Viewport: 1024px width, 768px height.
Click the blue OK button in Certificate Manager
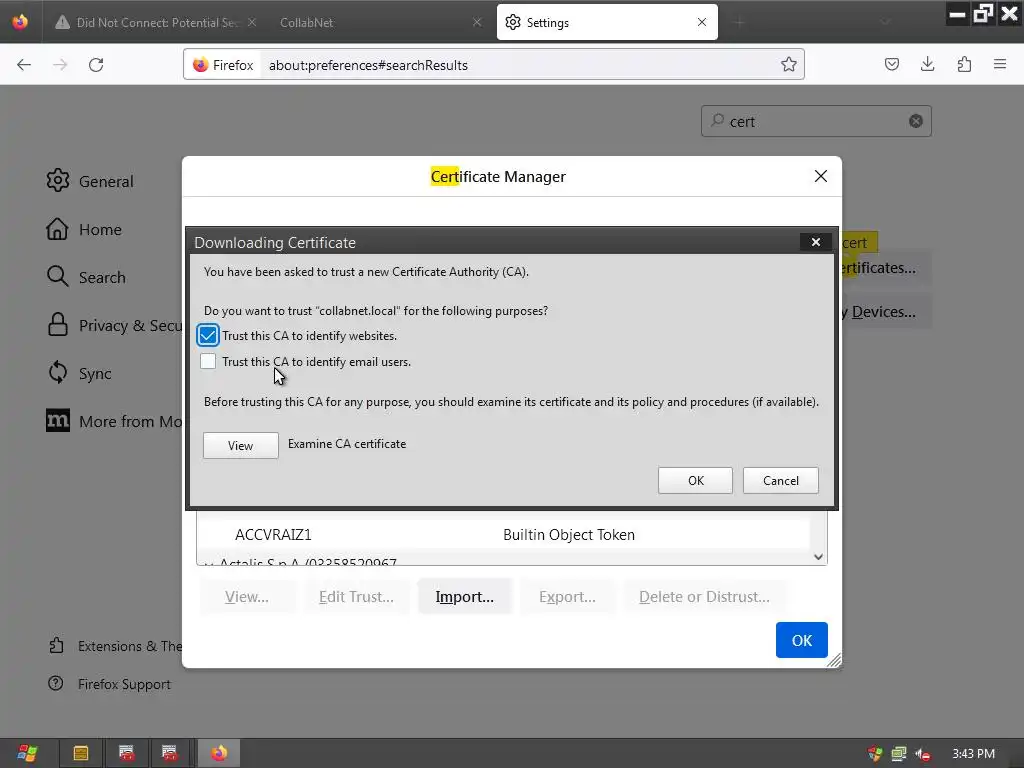click(x=801, y=640)
